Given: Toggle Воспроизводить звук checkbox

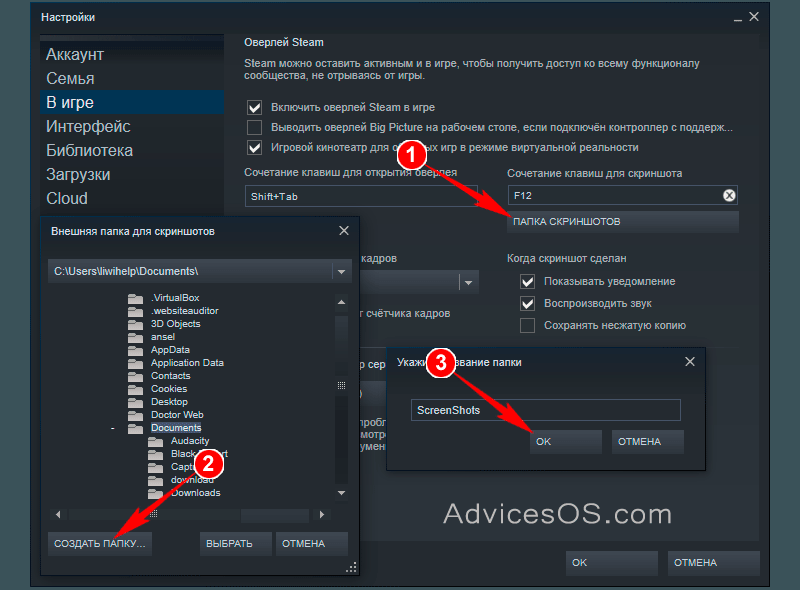Looking at the screenshot, I should coord(528,304).
